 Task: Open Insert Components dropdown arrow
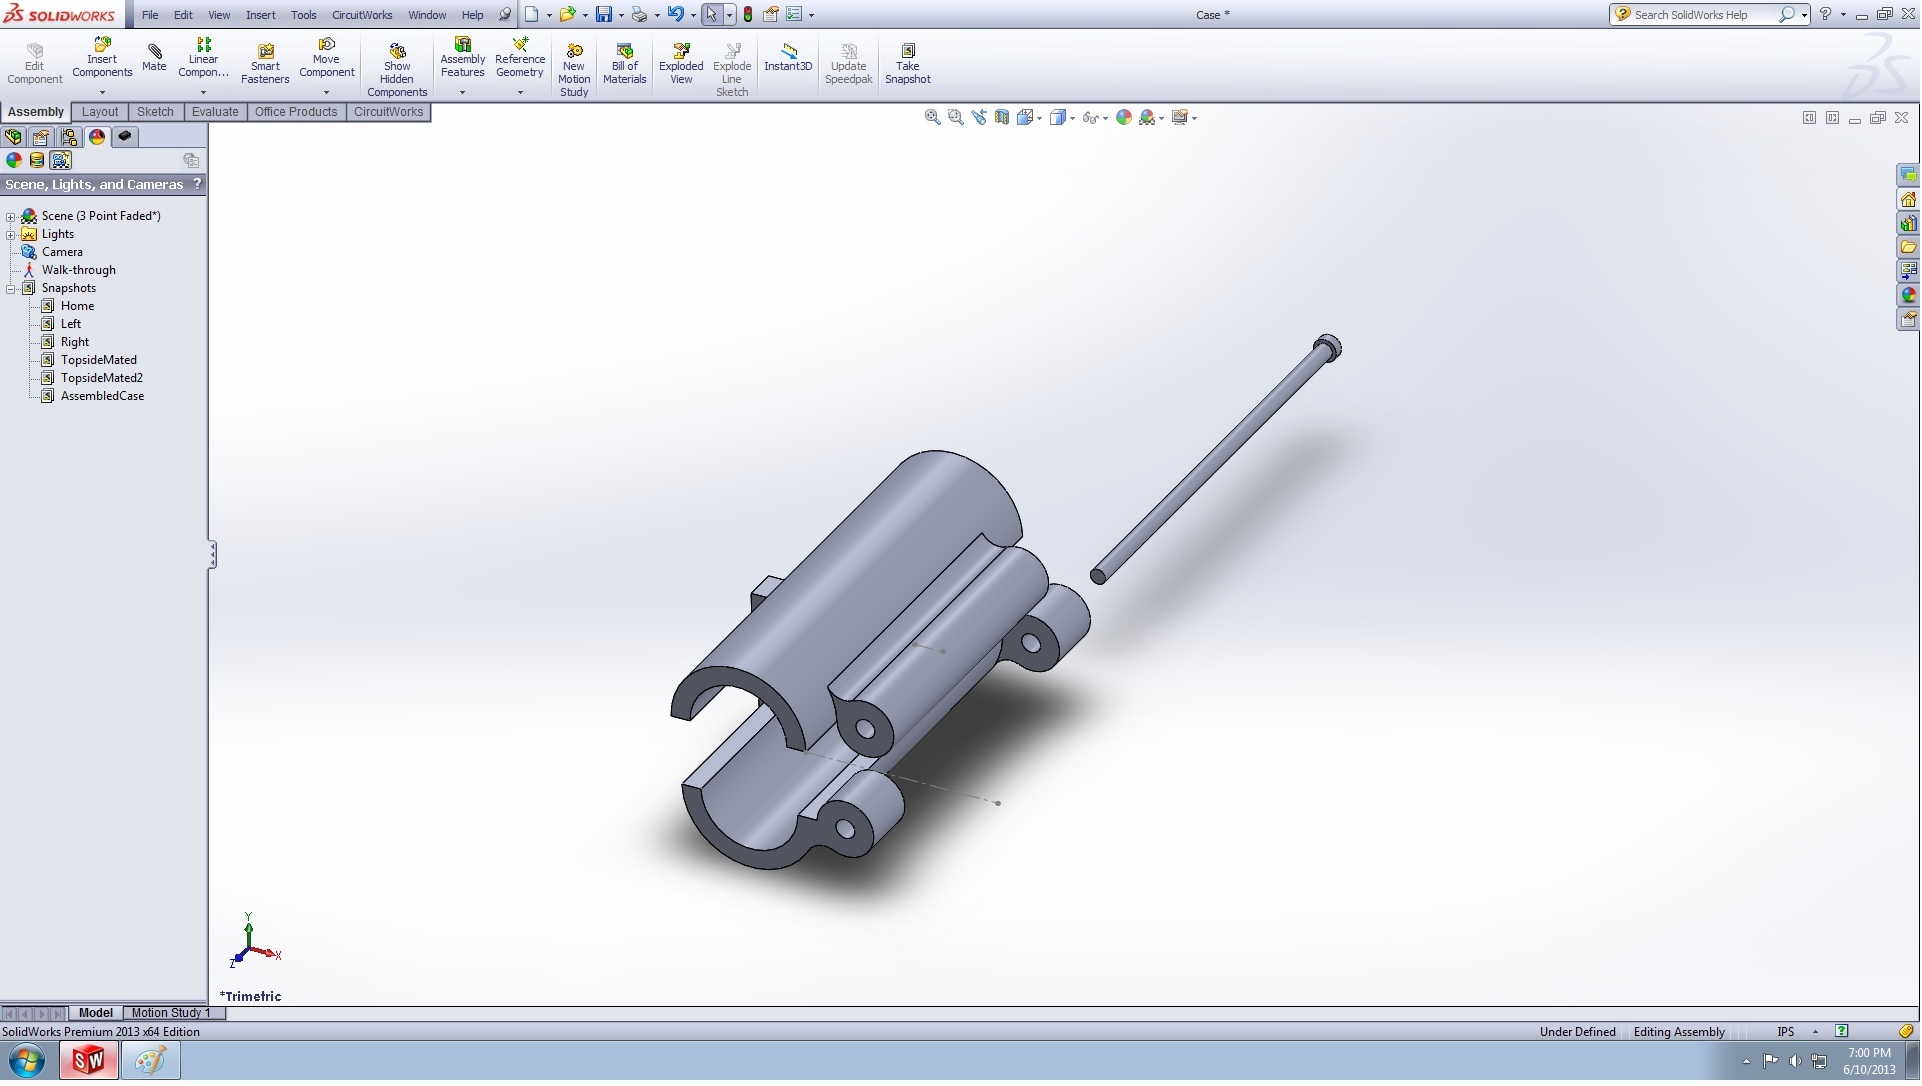coord(102,93)
